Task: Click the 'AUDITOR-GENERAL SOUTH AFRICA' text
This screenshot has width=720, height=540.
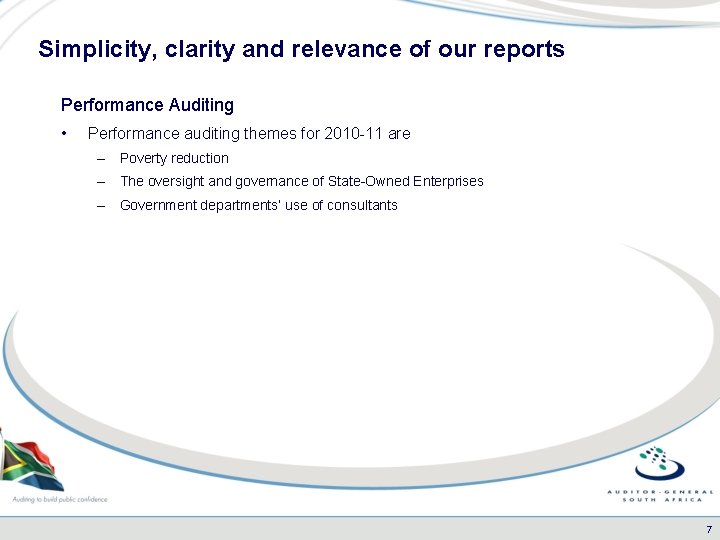Action: (x=661, y=495)
